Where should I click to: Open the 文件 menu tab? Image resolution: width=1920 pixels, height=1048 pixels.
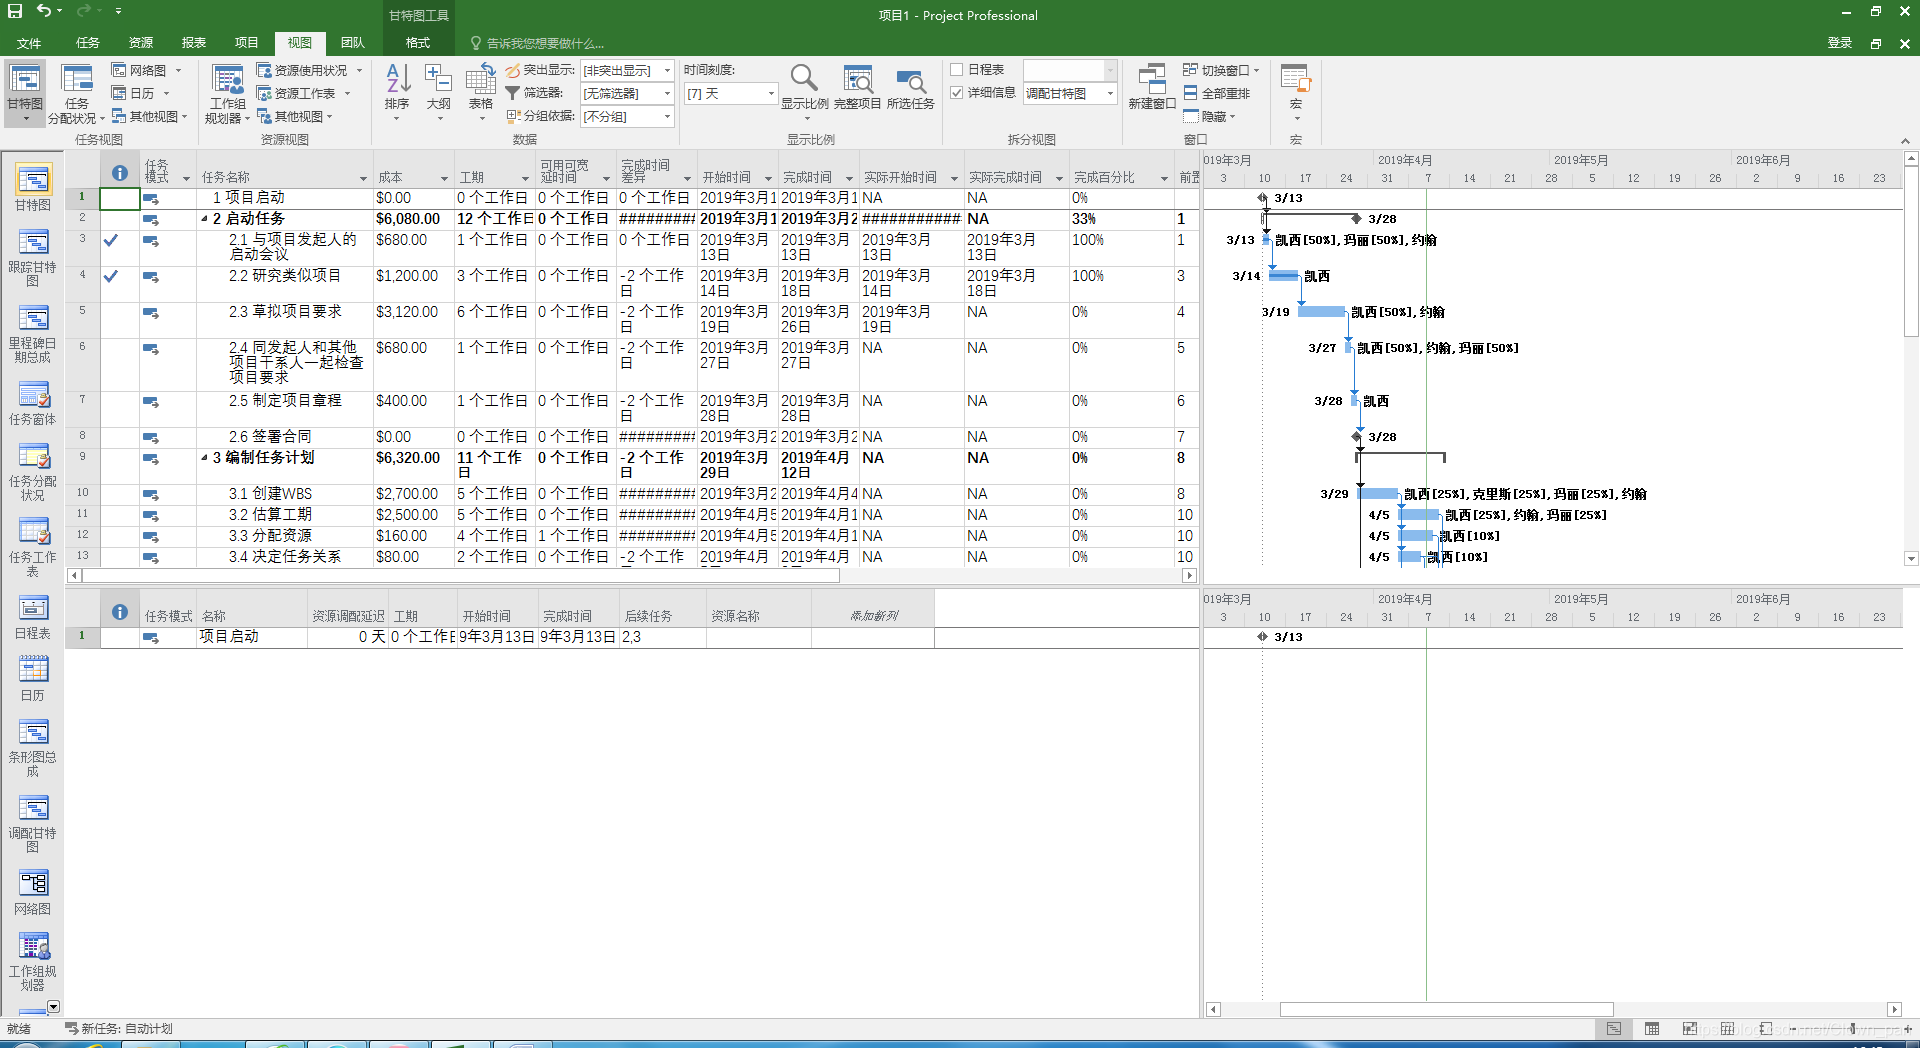[29, 43]
